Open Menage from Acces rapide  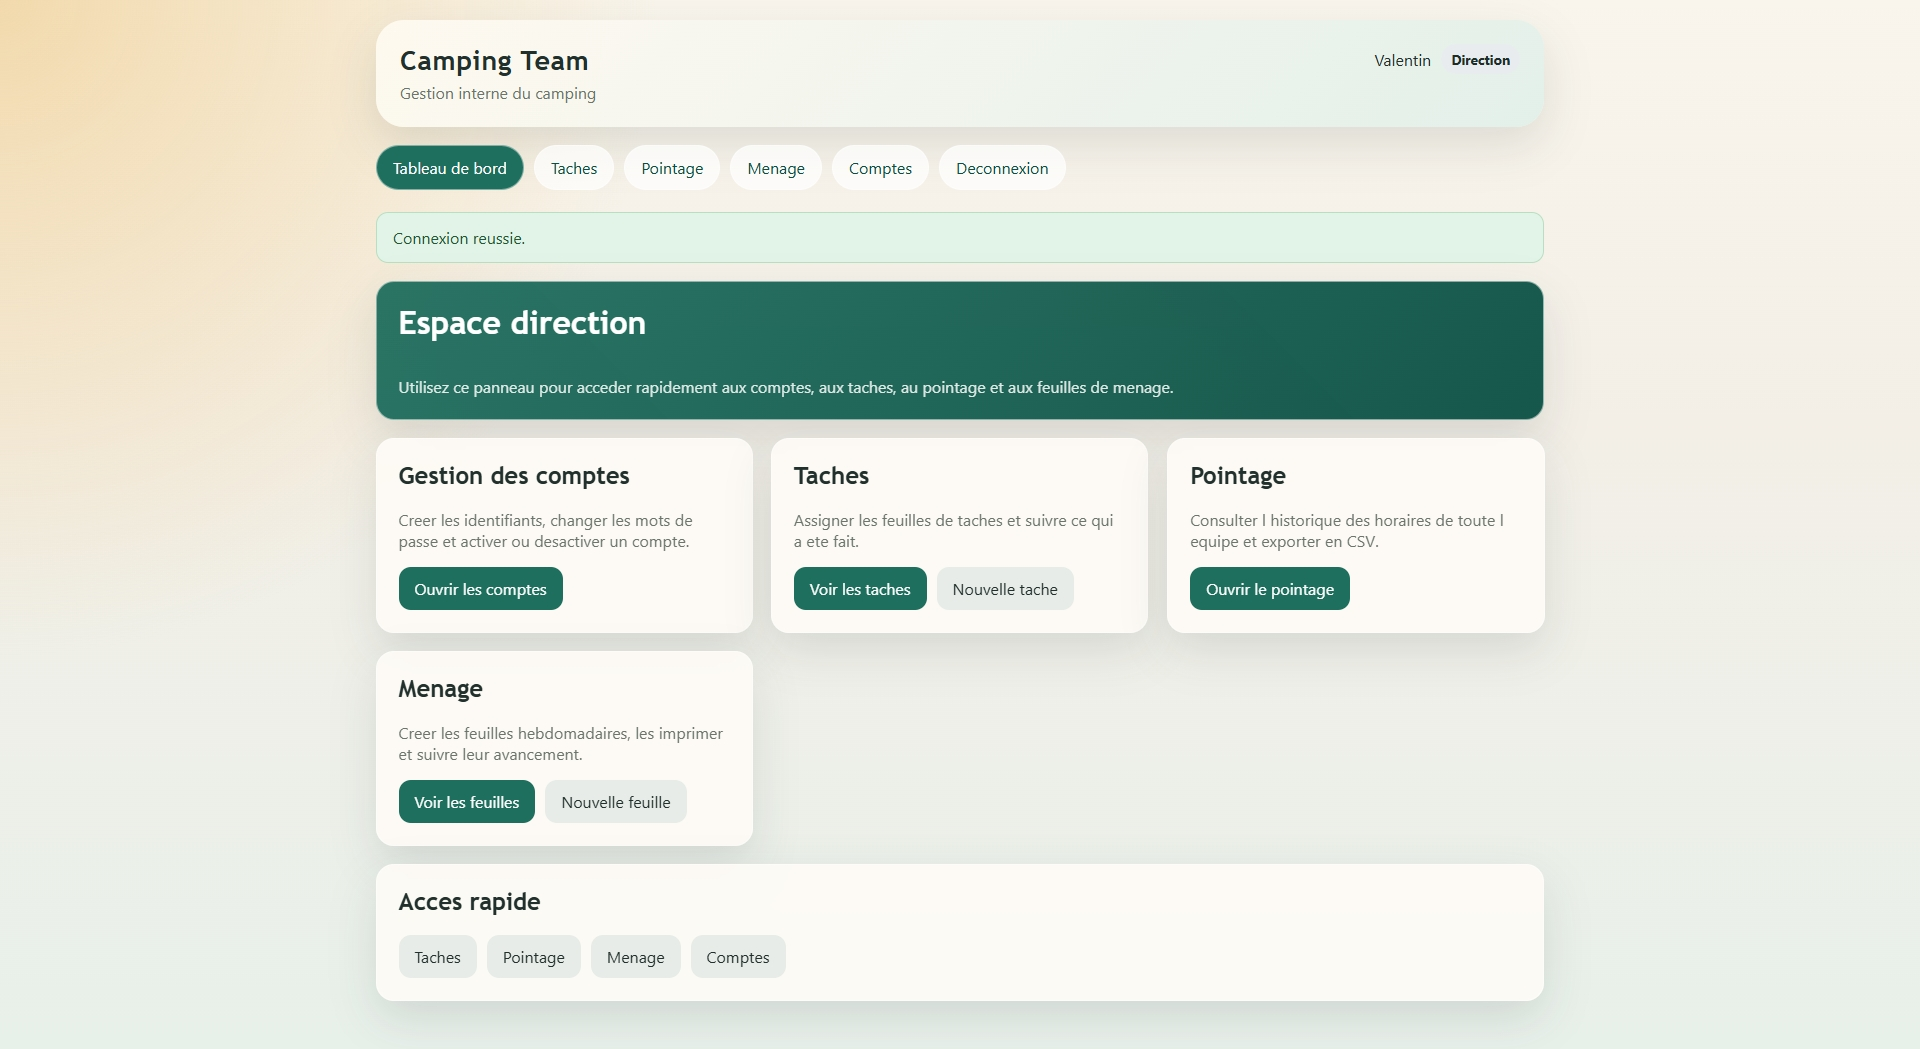[x=635, y=956]
